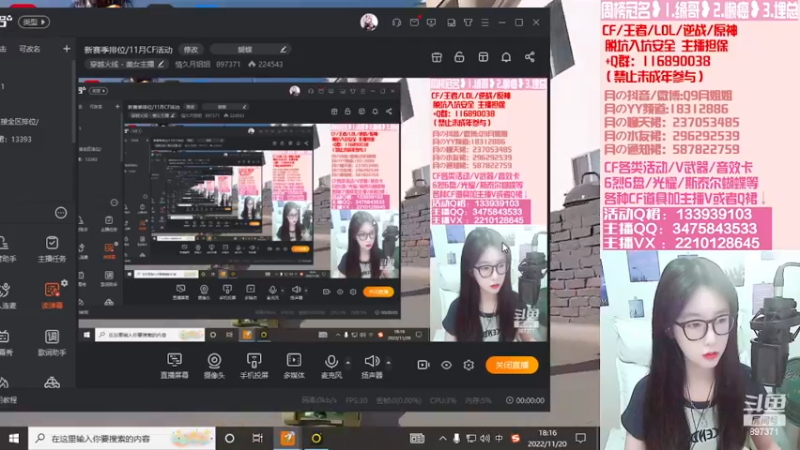This screenshot has height=450, width=800.
Task: Open the Windows Start menu
Action: (x=14, y=438)
